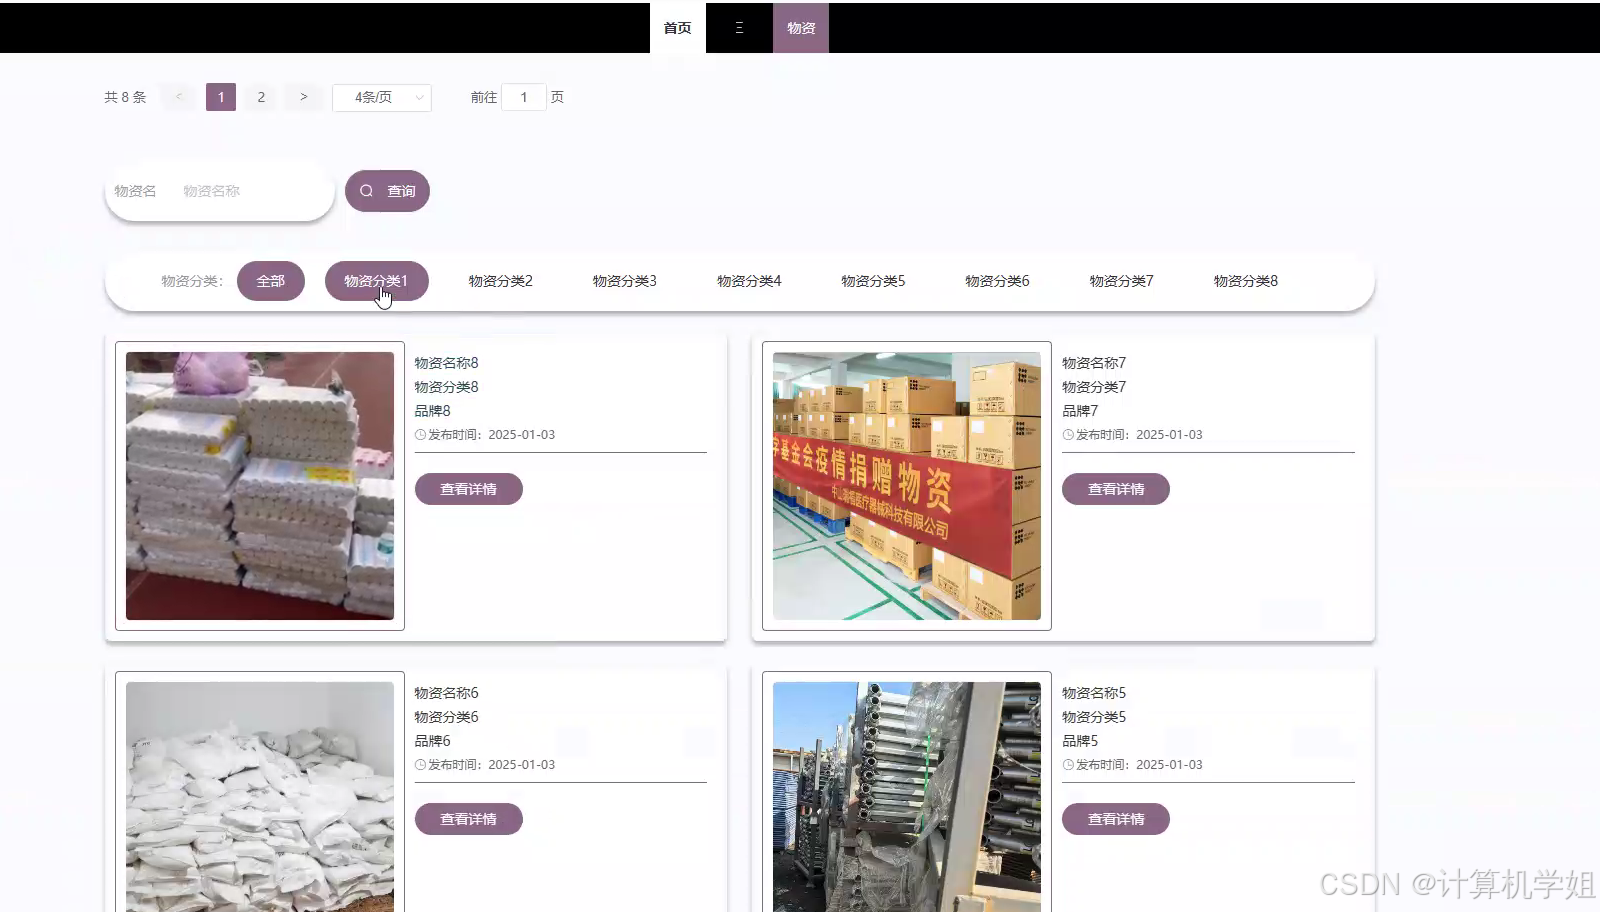
Task: Filter by 物资分类5
Action: pyautogui.click(x=873, y=281)
